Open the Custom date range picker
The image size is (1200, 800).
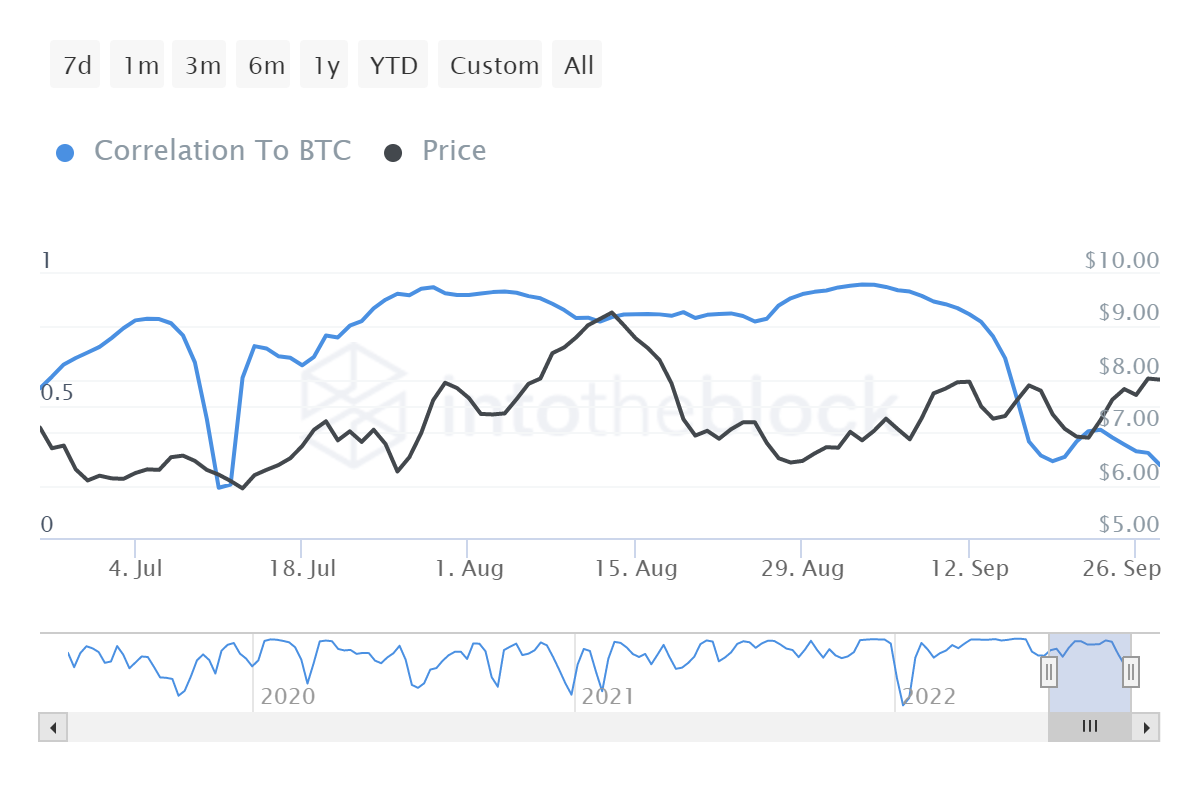pos(494,65)
